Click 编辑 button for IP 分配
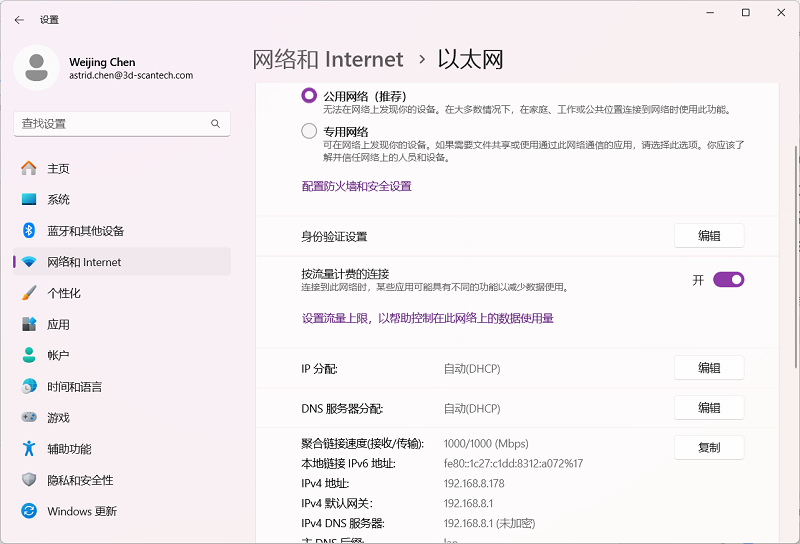This screenshot has width=800, height=544. (709, 368)
